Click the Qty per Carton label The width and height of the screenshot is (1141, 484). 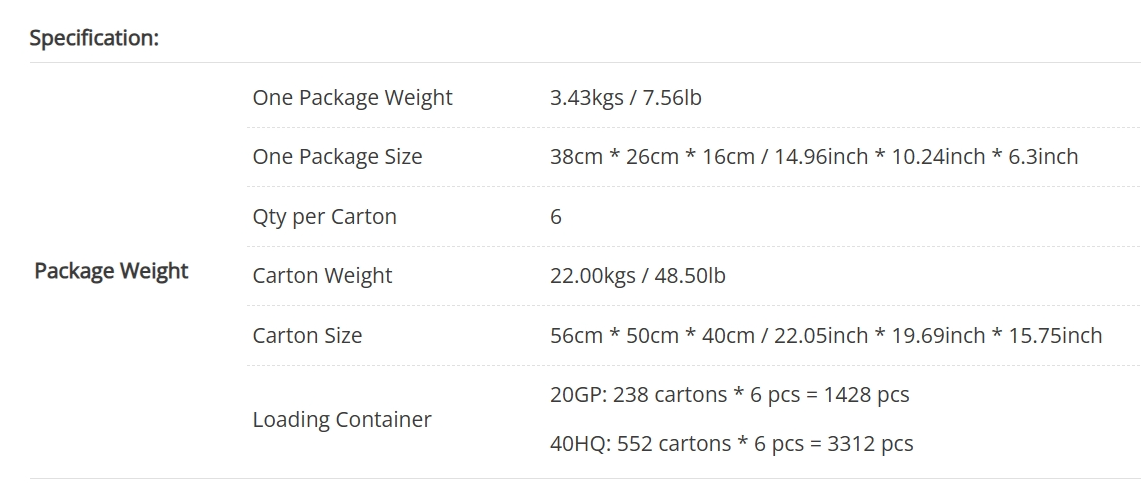pos(325,216)
